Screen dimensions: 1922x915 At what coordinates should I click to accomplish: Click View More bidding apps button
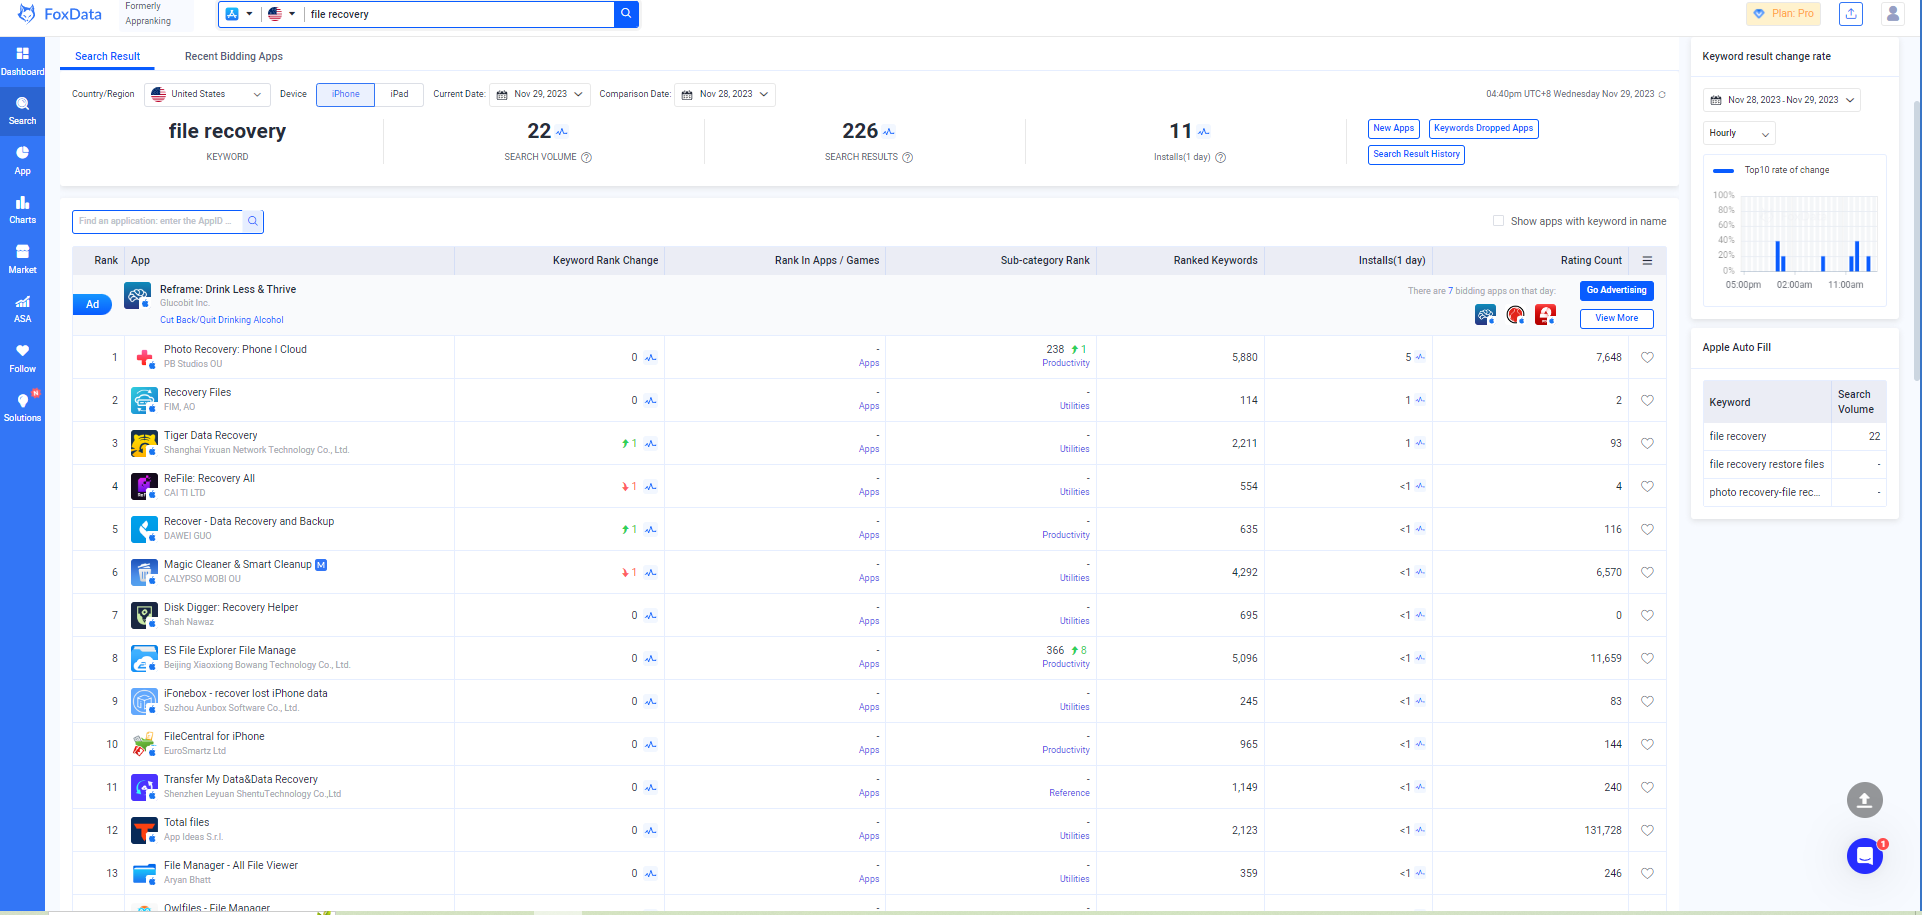click(1616, 318)
